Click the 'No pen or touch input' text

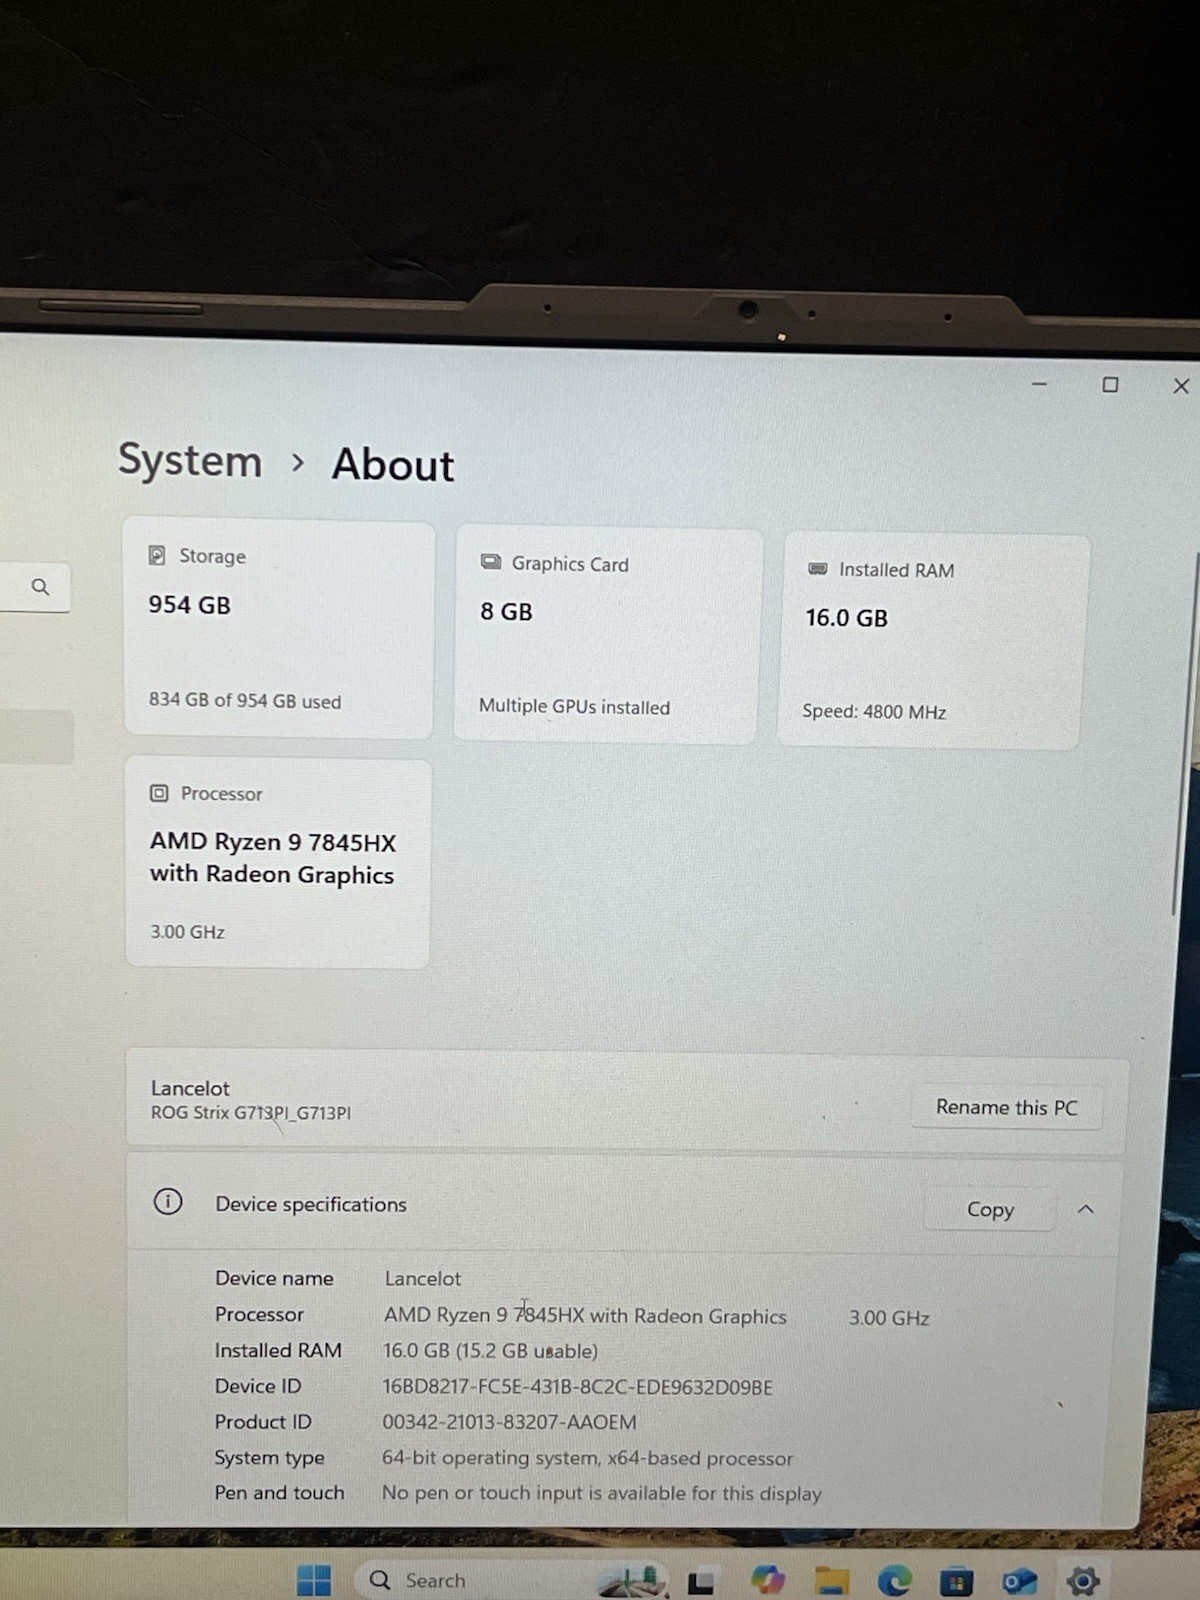click(x=601, y=1493)
